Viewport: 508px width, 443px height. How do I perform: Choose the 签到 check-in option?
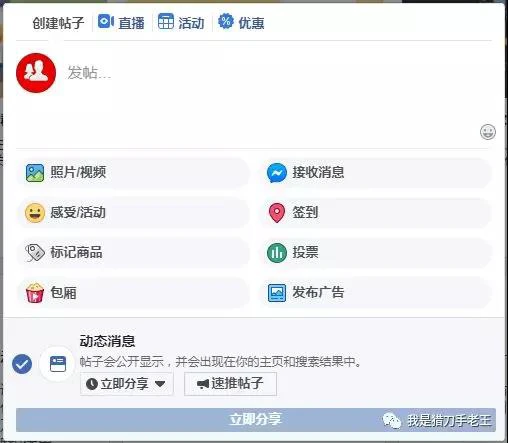click(x=375, y=213)
